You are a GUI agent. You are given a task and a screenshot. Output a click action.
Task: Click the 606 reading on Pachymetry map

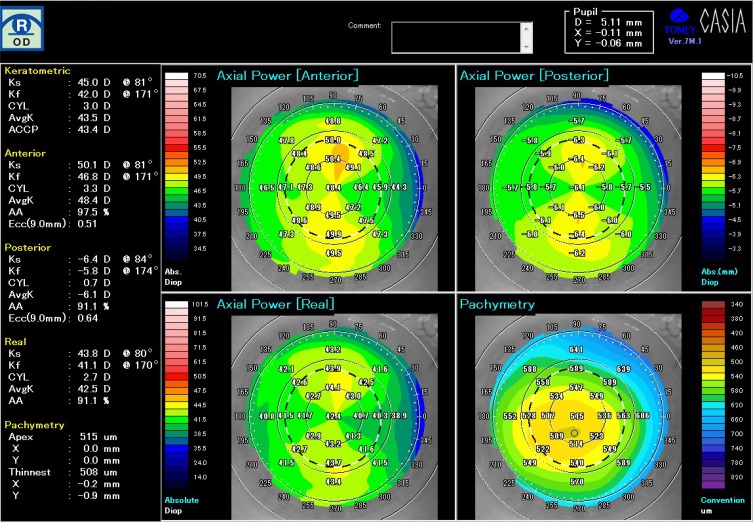(x=643, y=415)
